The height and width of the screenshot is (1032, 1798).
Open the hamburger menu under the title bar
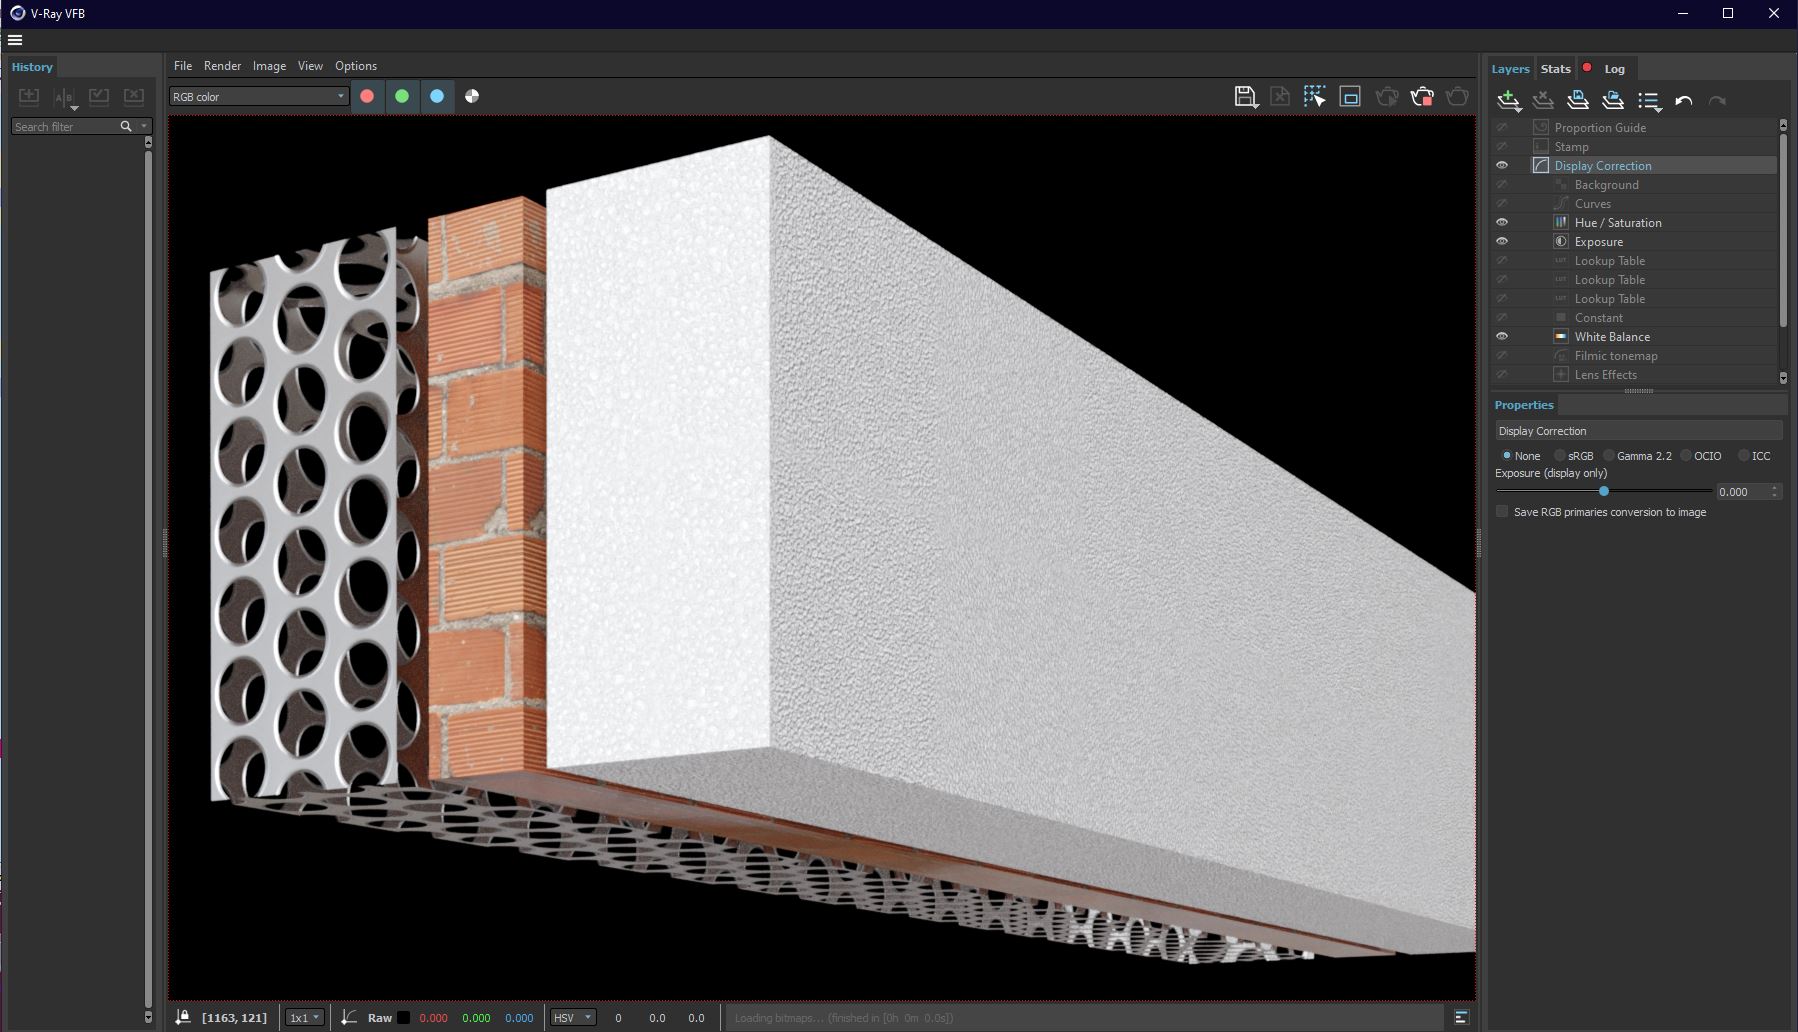tap(15, 40)
